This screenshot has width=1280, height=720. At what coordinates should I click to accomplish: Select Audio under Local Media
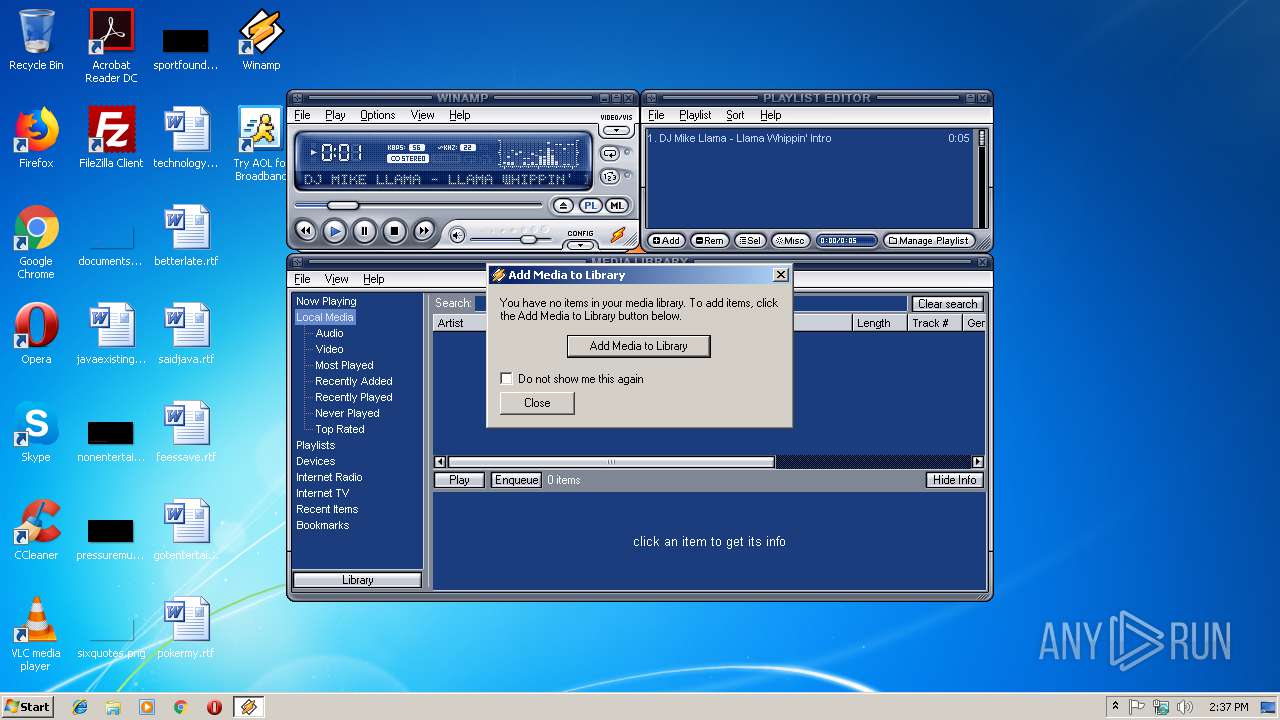[x=329, y=333]
